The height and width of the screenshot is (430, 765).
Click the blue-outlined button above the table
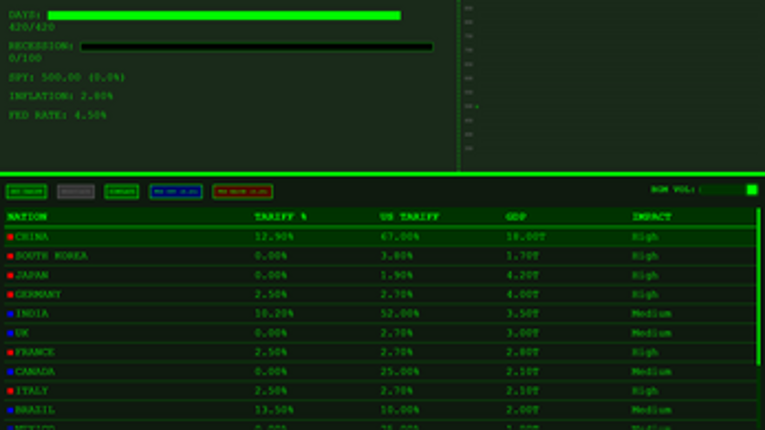[x=175, y=191]
